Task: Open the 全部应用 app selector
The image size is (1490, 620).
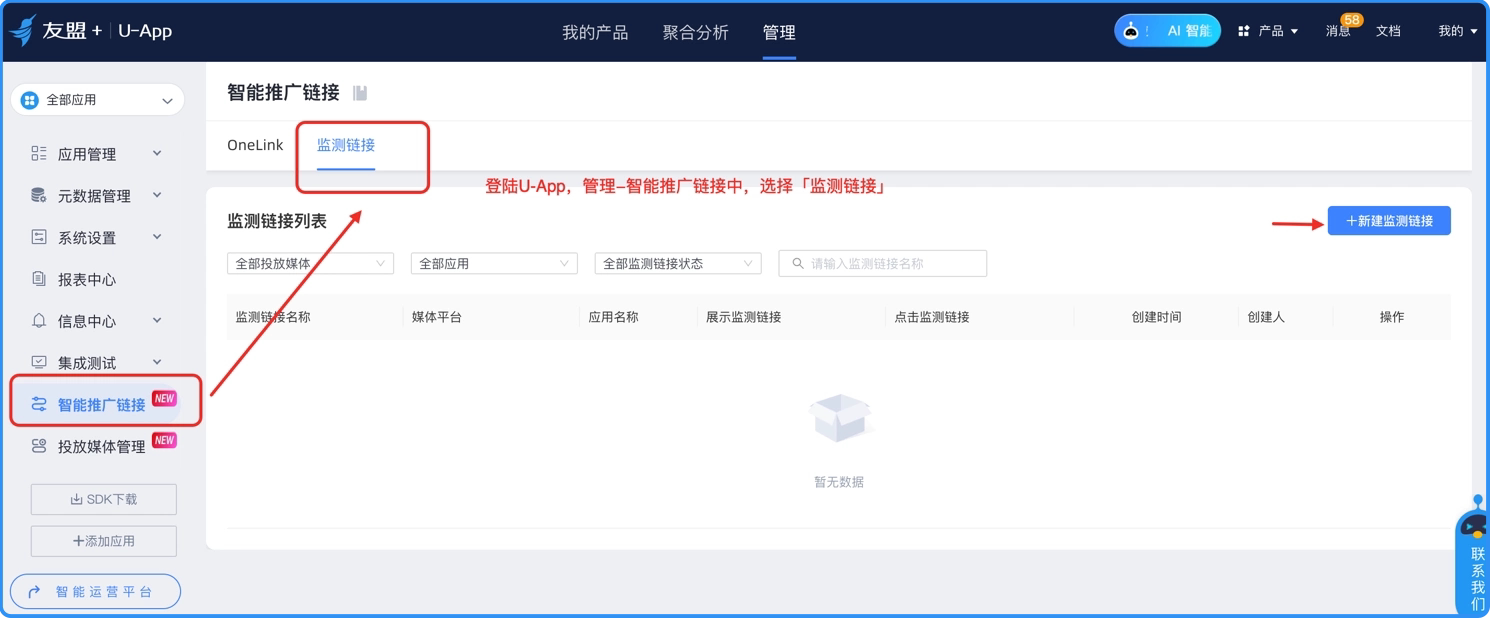Action: click(x=98, y=100)
